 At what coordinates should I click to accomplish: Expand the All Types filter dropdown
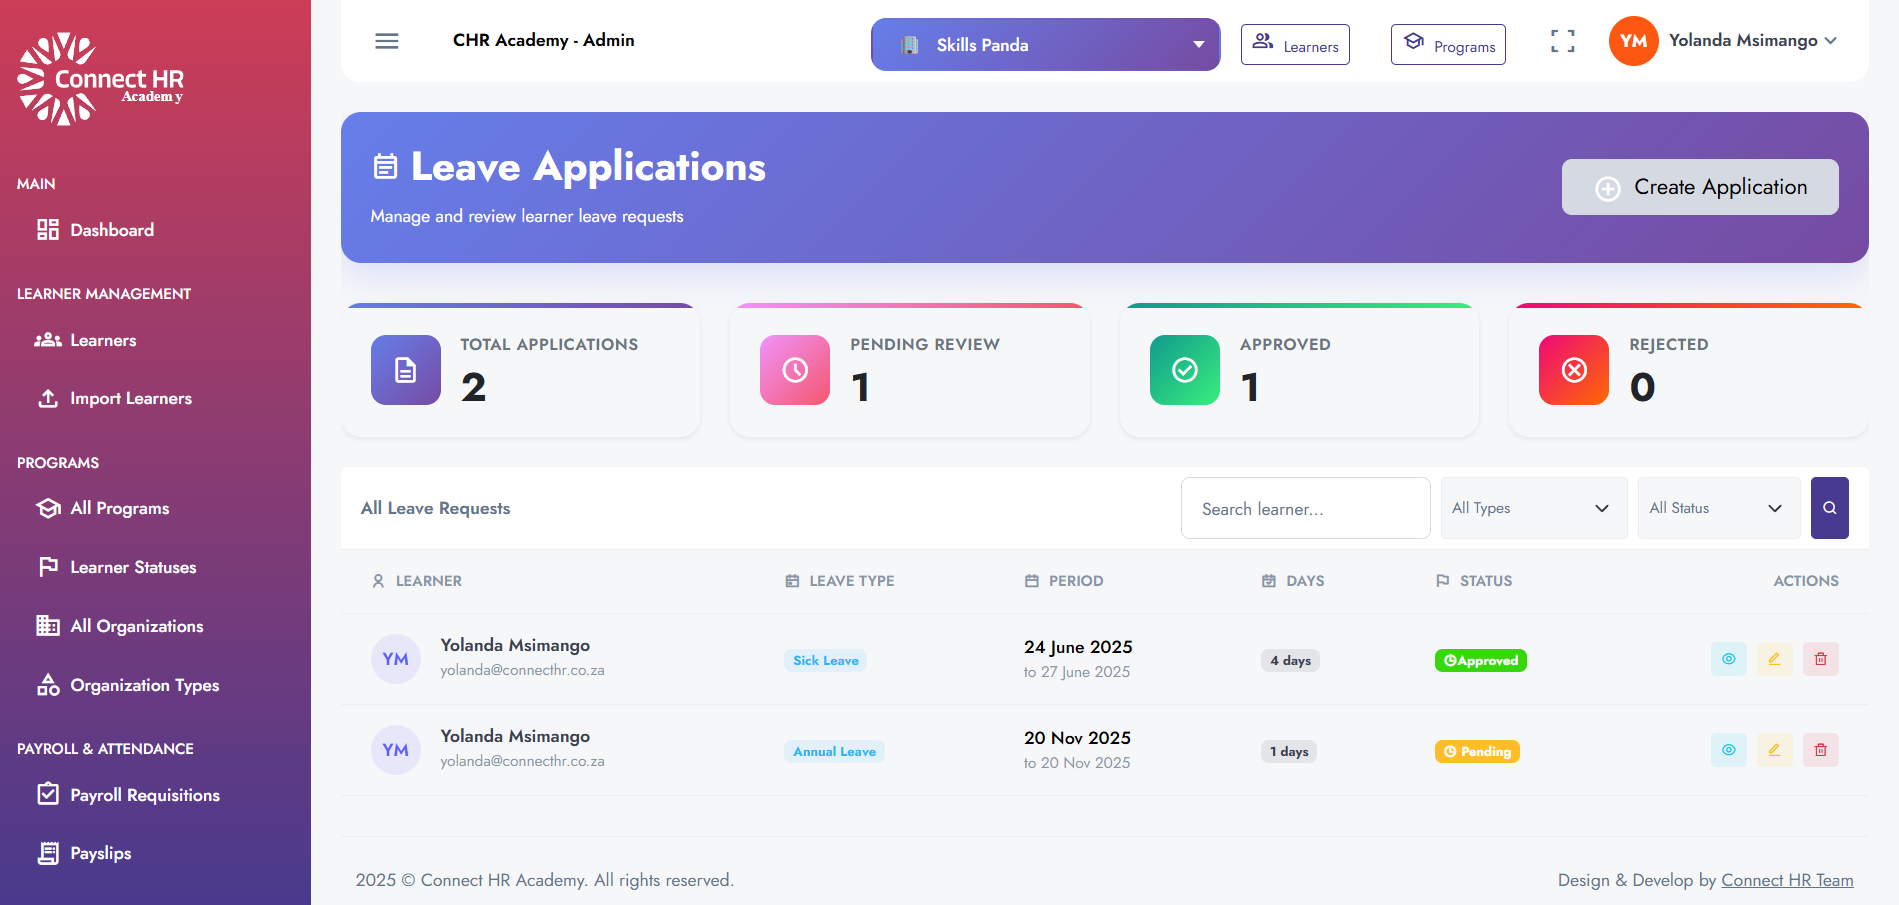pos(1533,508)
